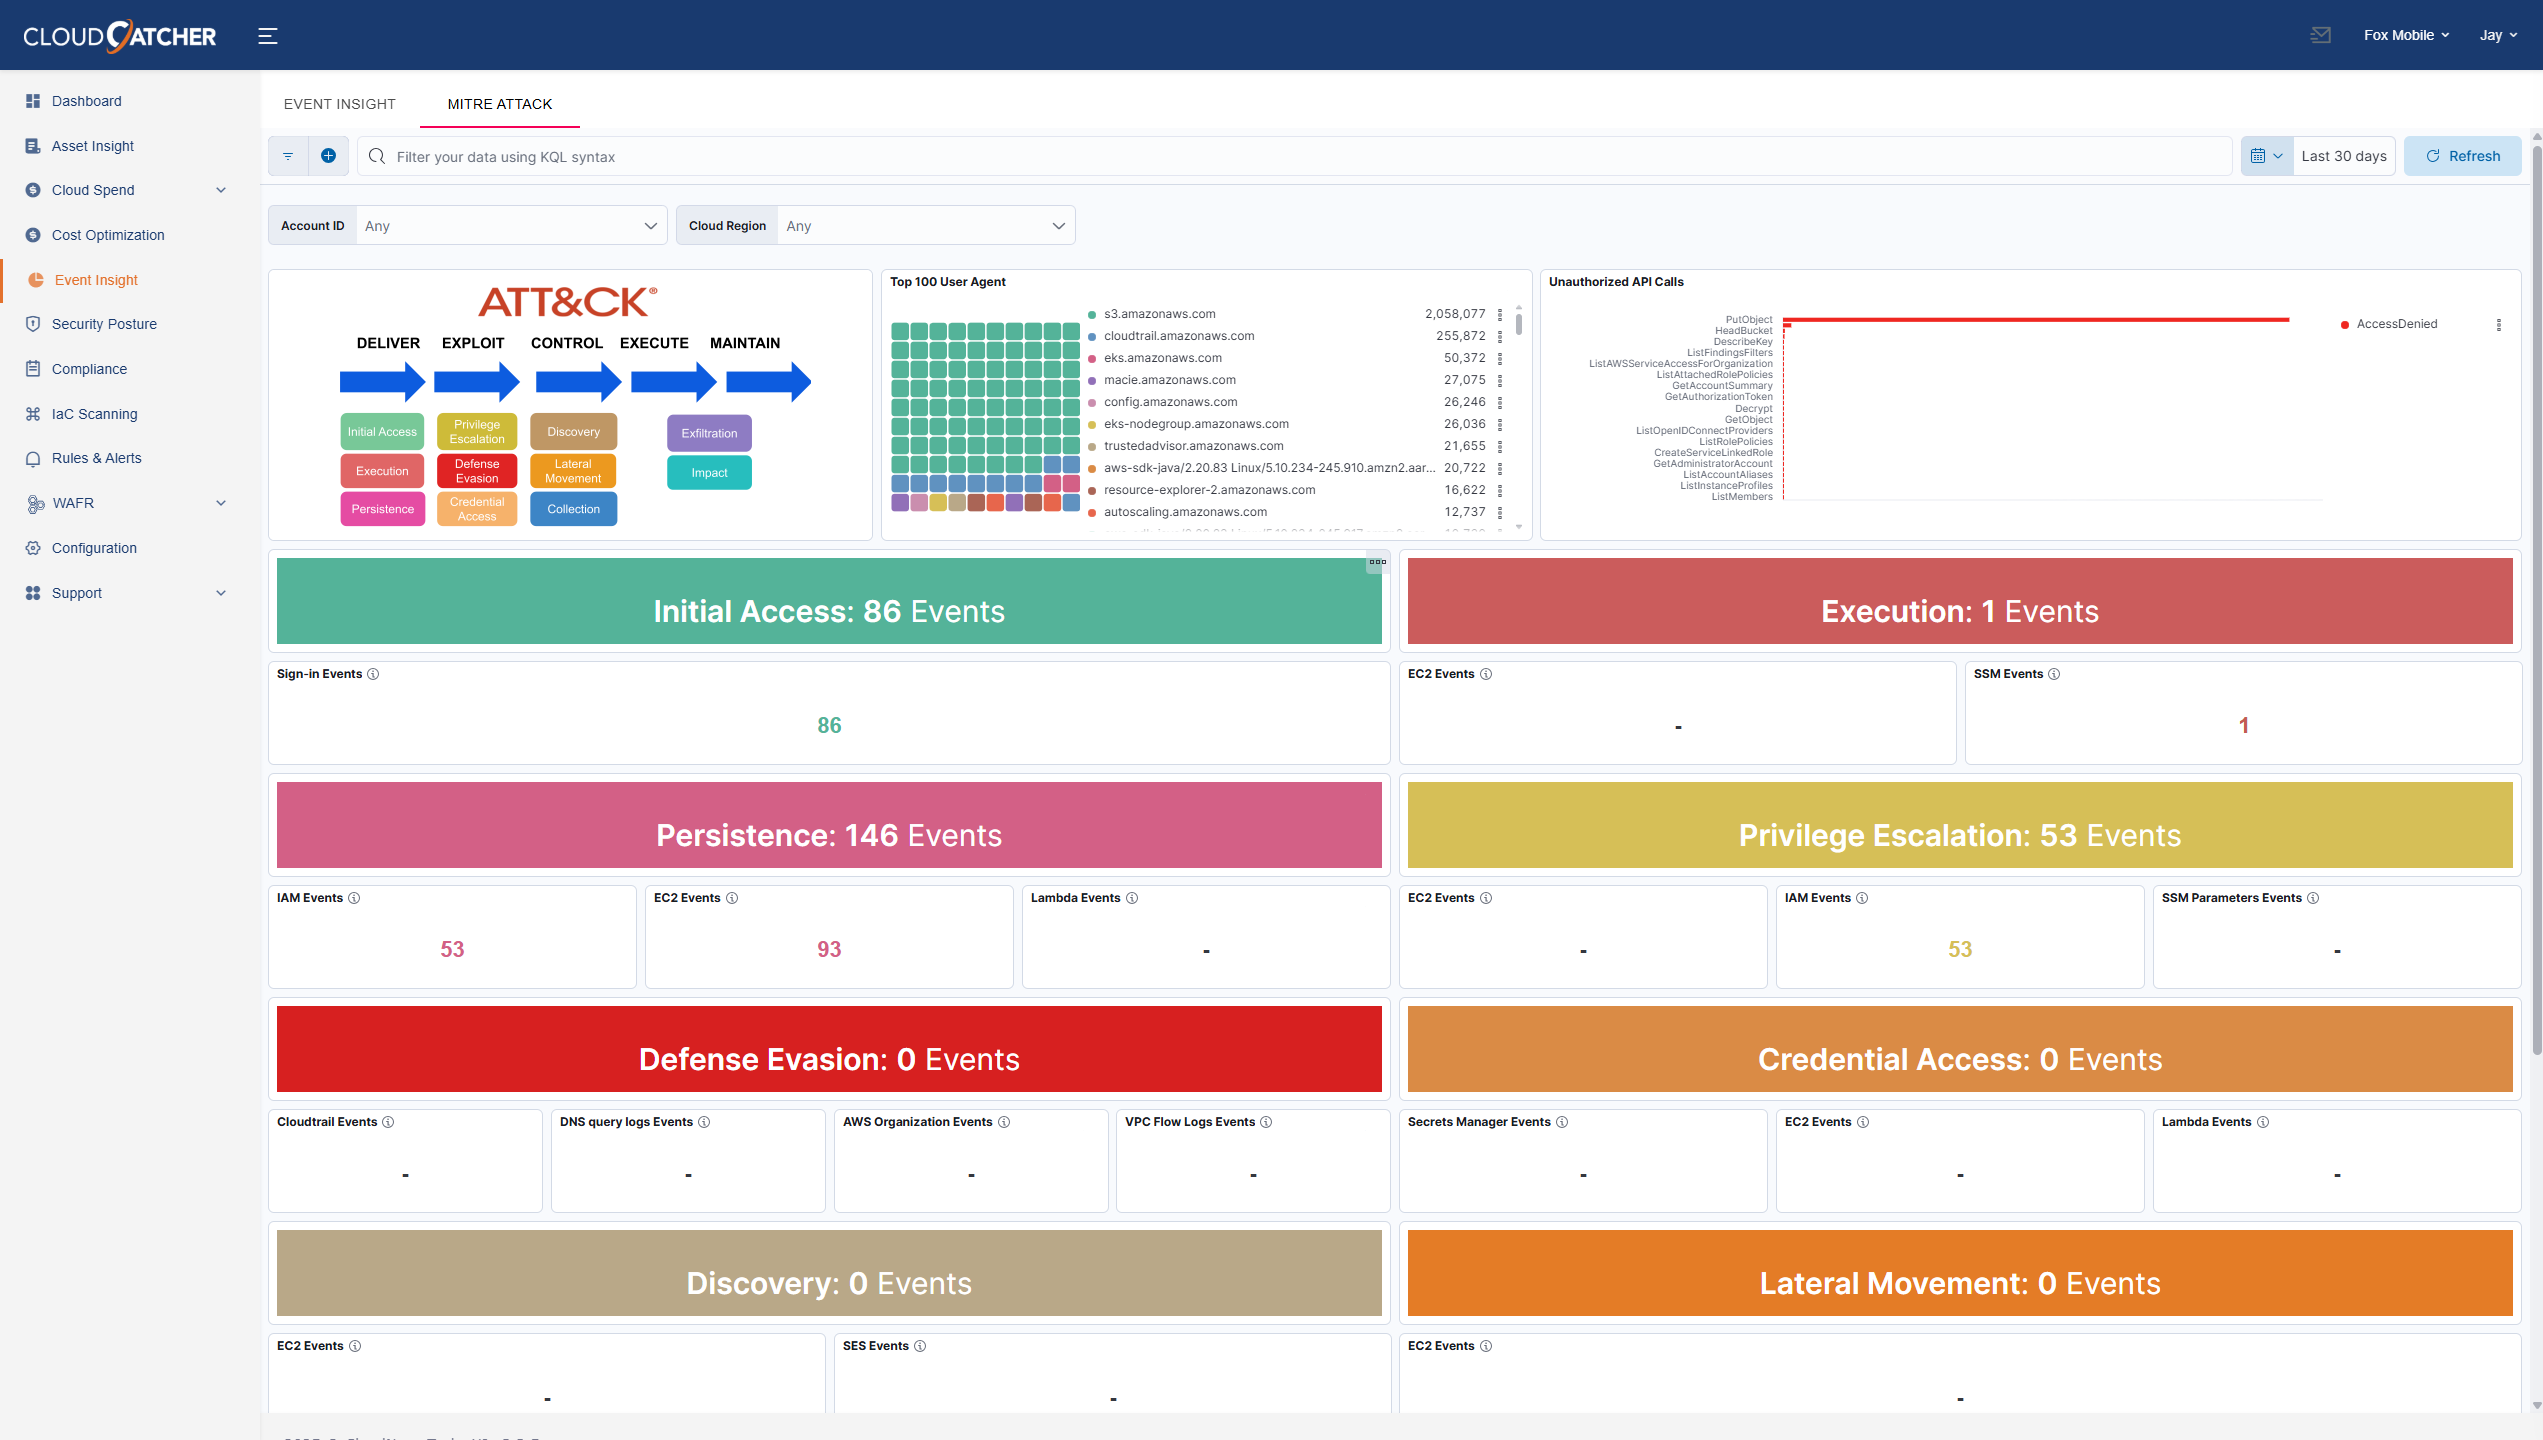This screenshot has height=1440, width=2543.
Task: Open the AccessDenied legend options dots
Action: click(x=2499, y=325)
